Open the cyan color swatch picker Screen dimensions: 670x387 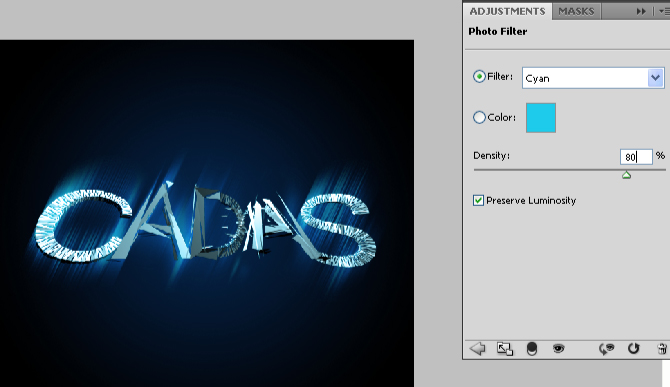pos(541,117)
